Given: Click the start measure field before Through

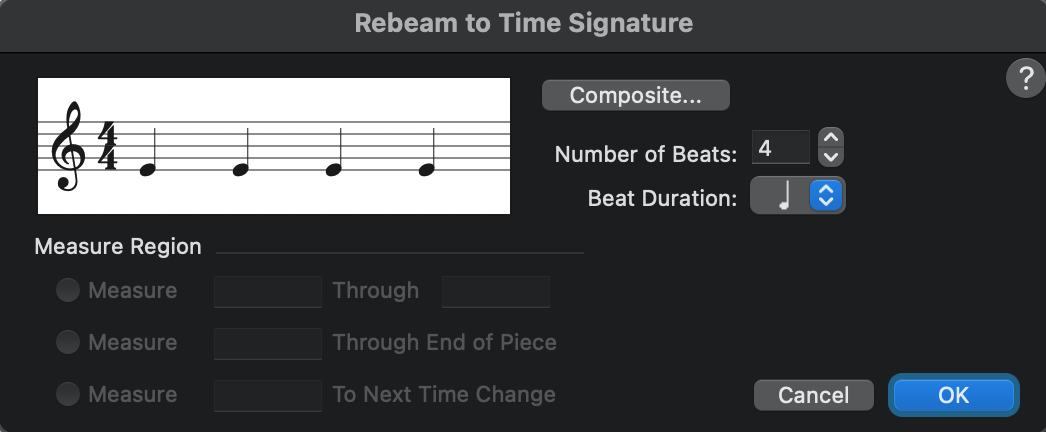Looking at the screenshot, I should click(x=268, y=291).
